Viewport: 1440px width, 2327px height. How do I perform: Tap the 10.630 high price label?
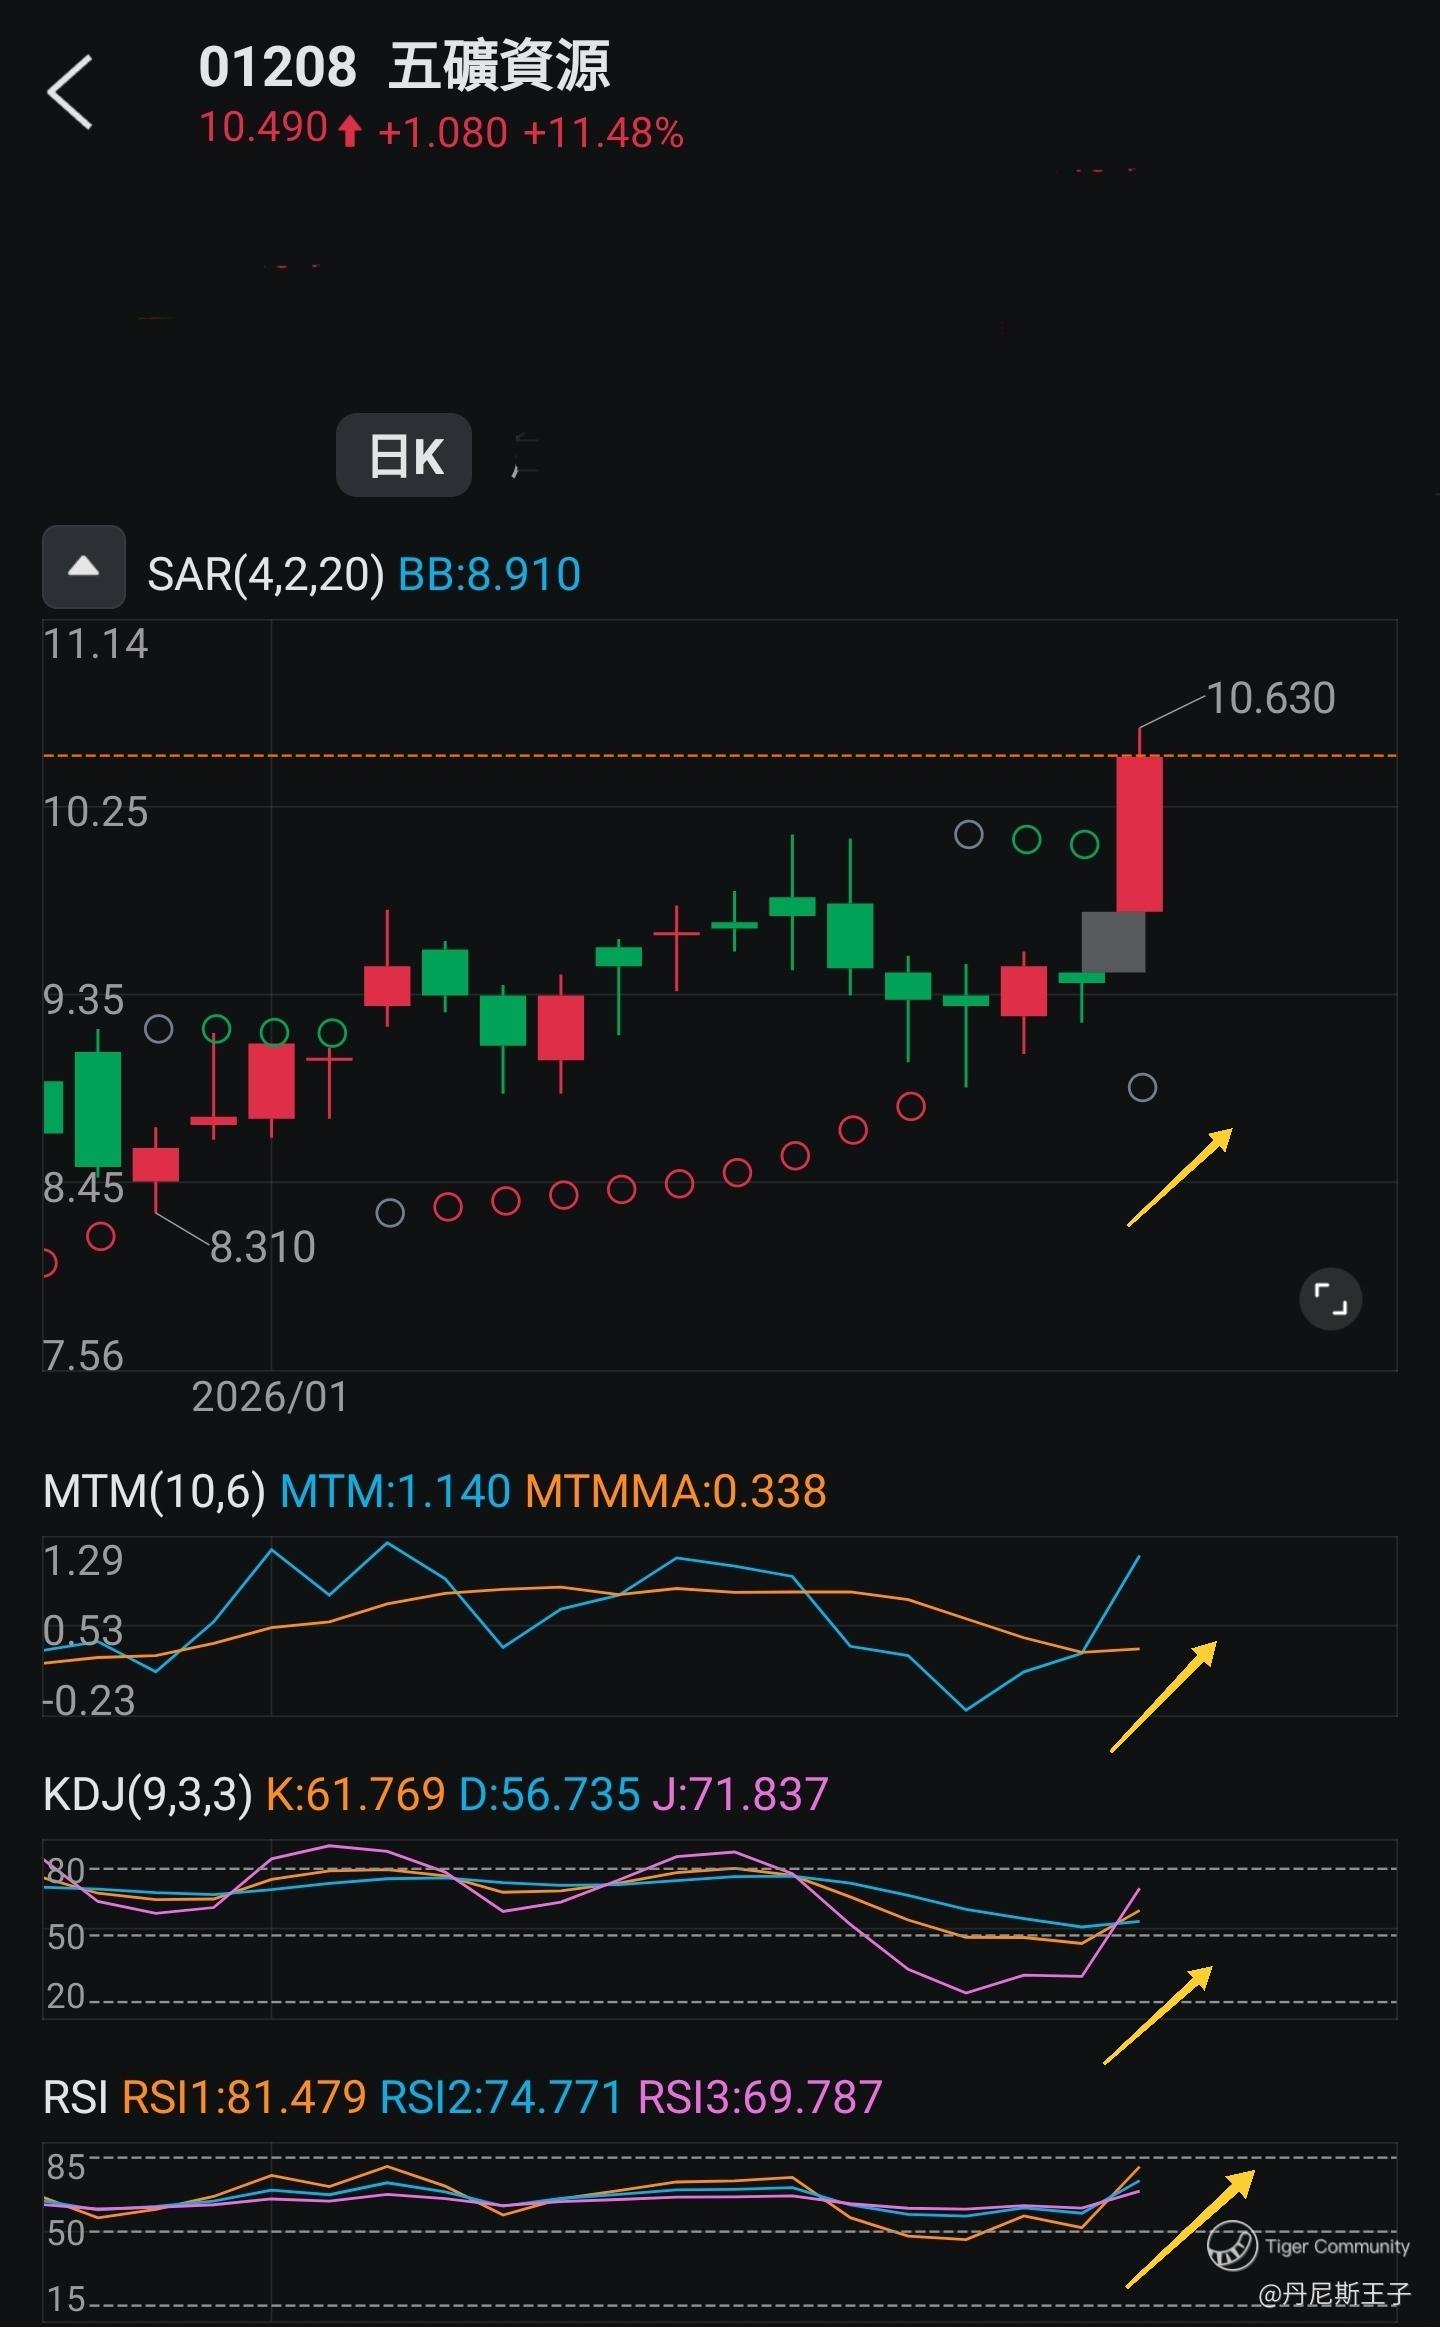point(1270,698)
